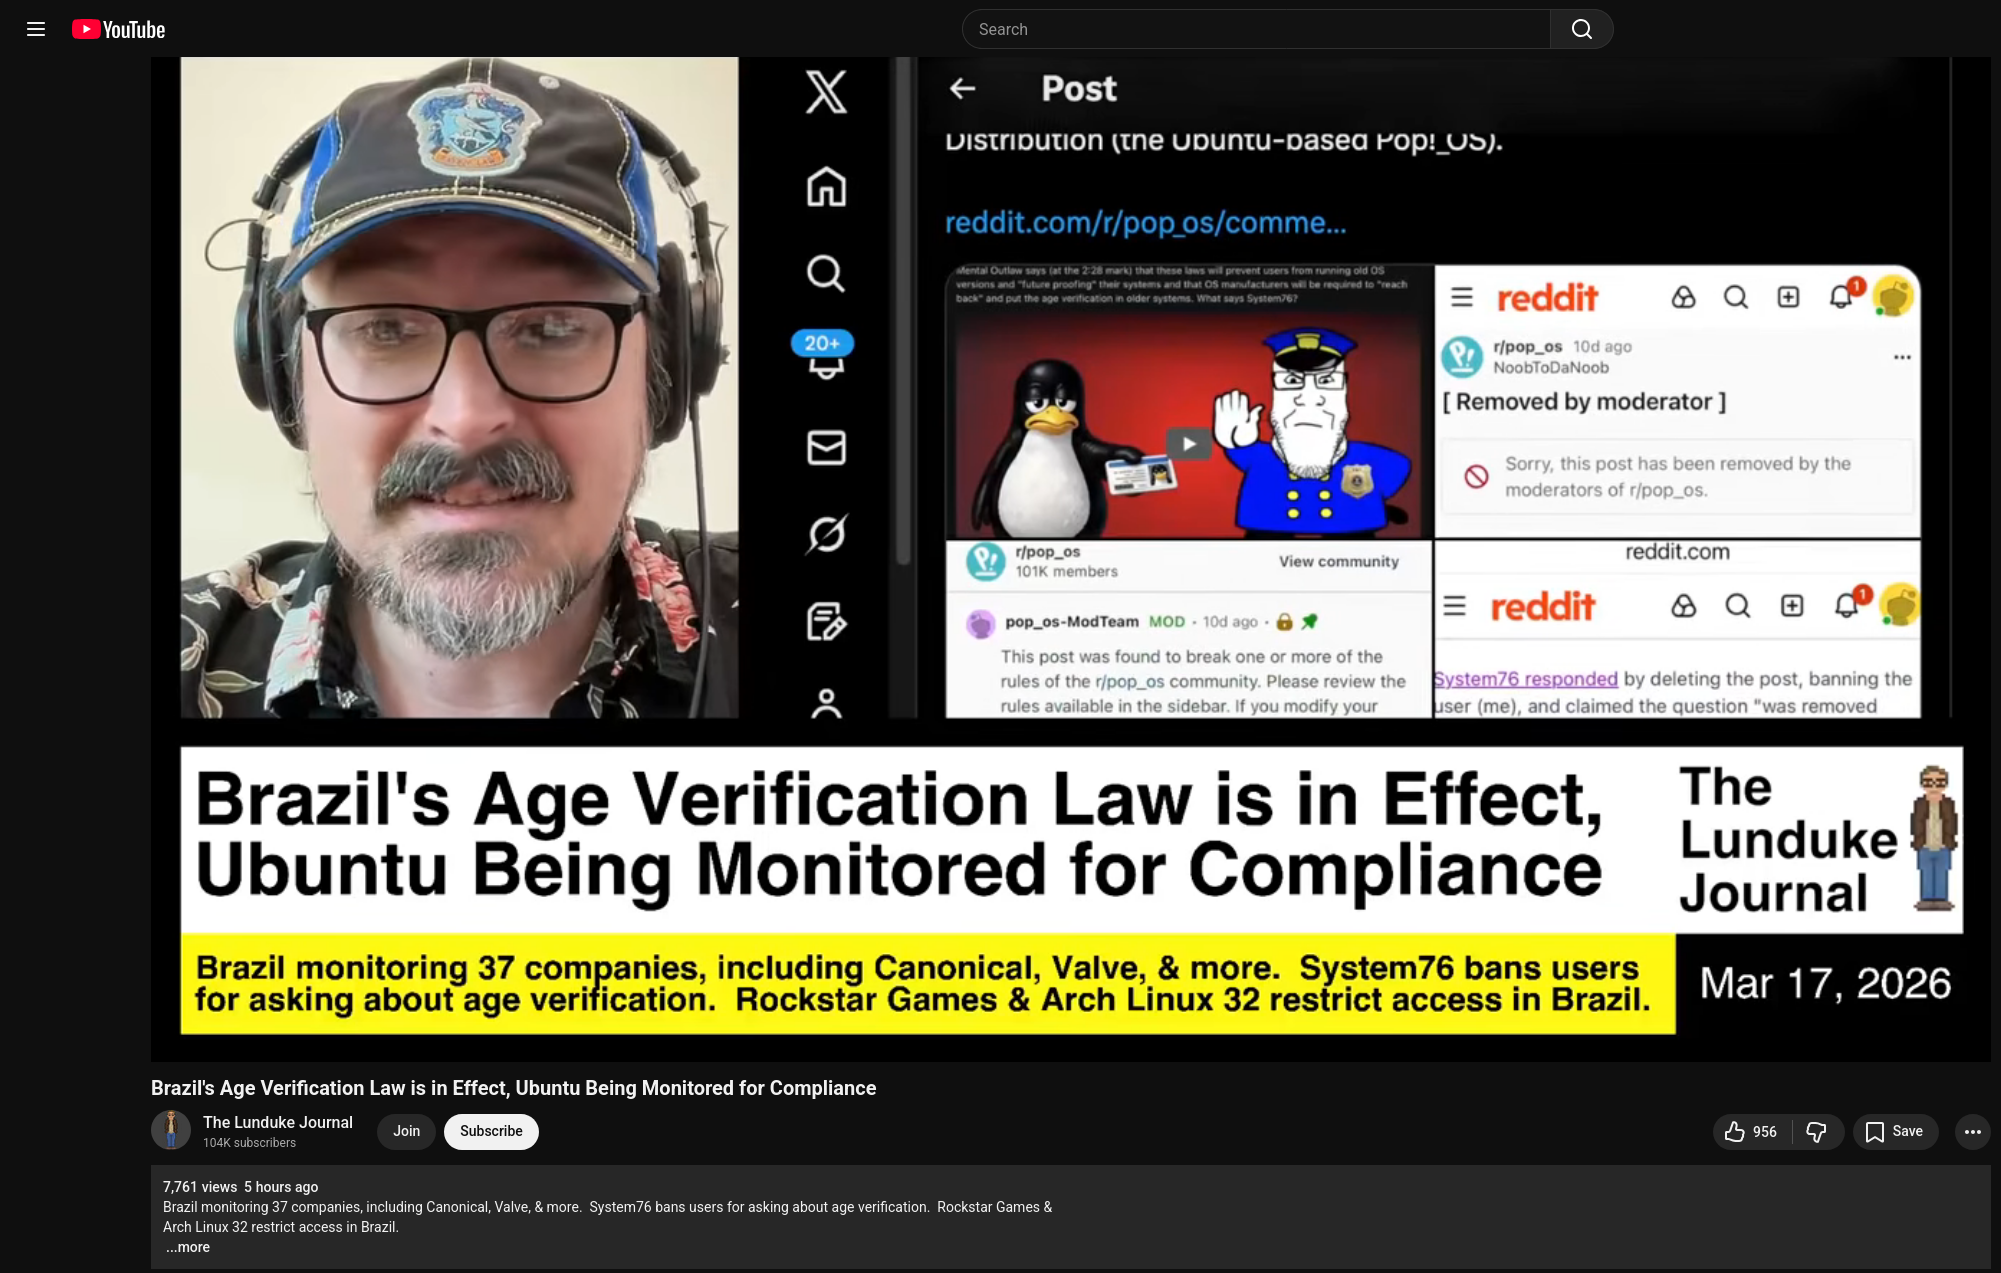Click the video title below player
Viewport: 2001px width, 1273px height.
[x=513, y=1088]
